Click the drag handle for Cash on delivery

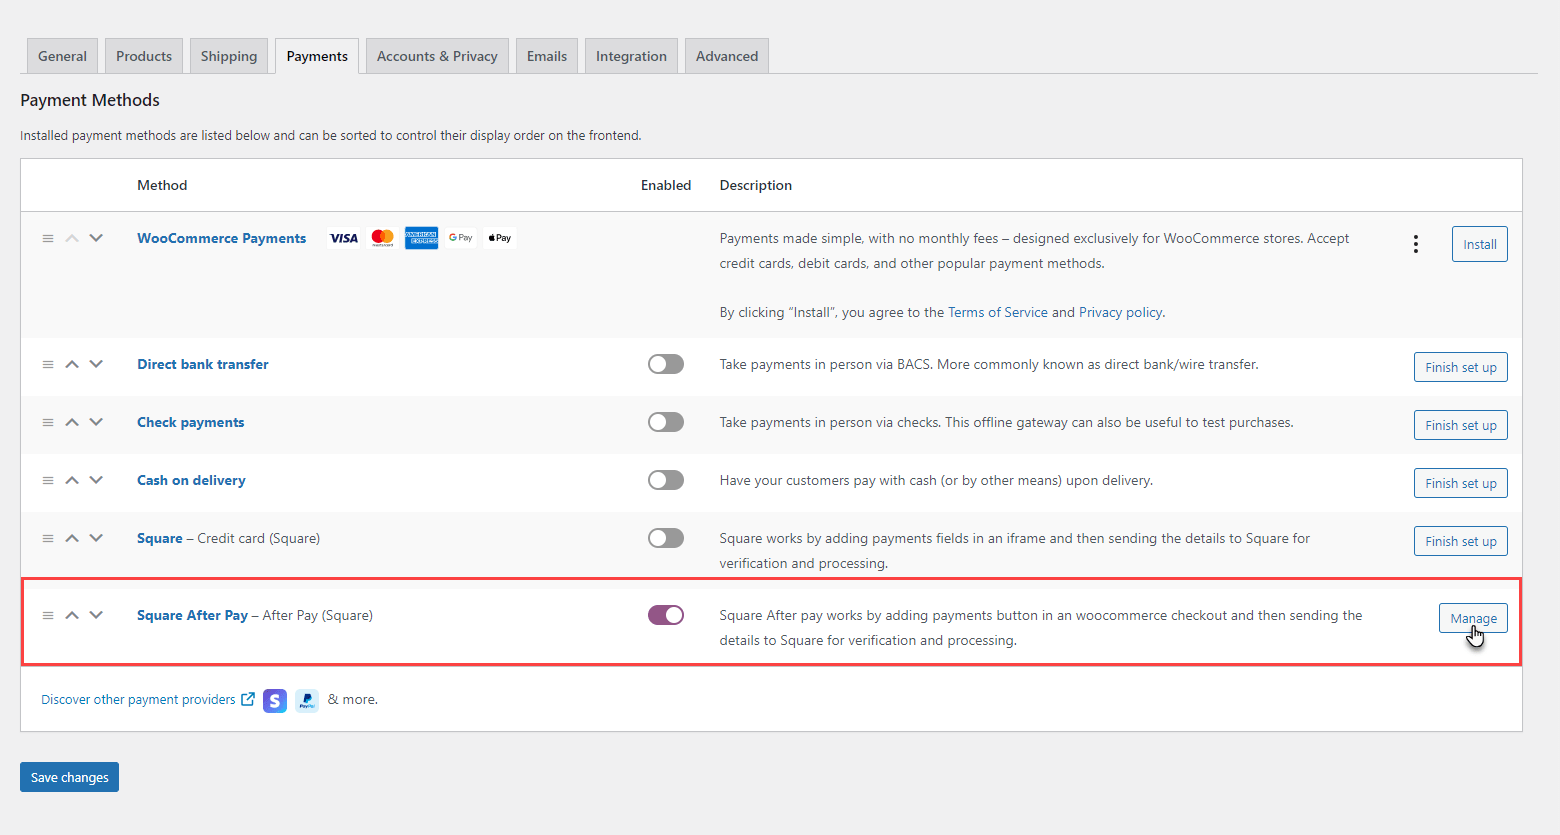click(47, 479)
